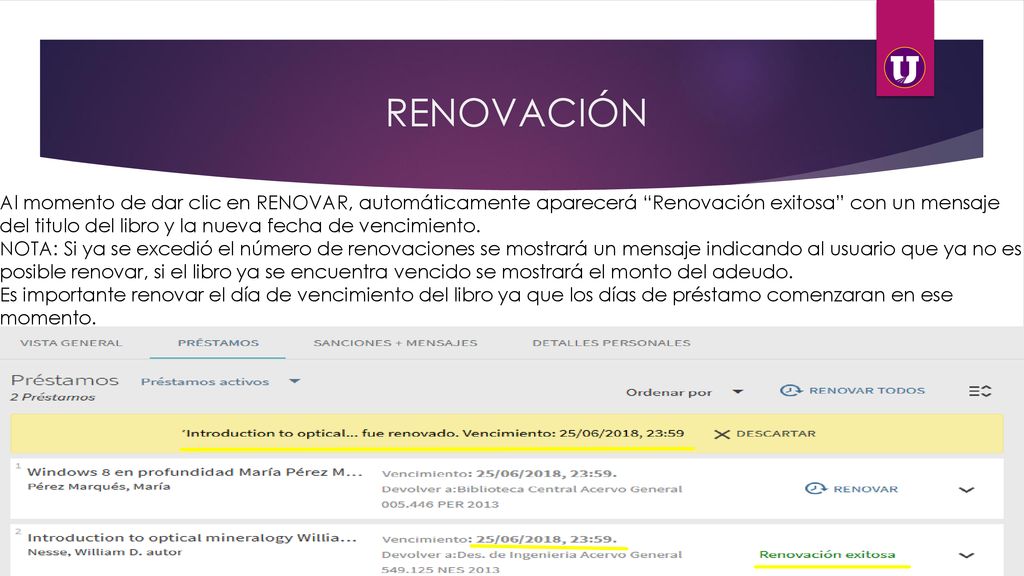Open the VISTA GENERAL tab
This screenshot has height=576, width=1024.
tap(71, 343)
